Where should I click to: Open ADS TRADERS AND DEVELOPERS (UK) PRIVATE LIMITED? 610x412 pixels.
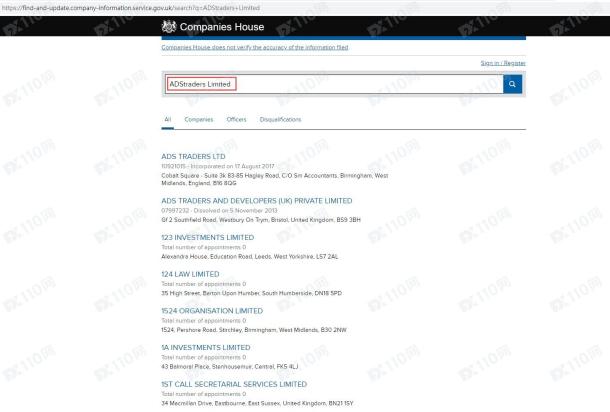coord(257,201)
